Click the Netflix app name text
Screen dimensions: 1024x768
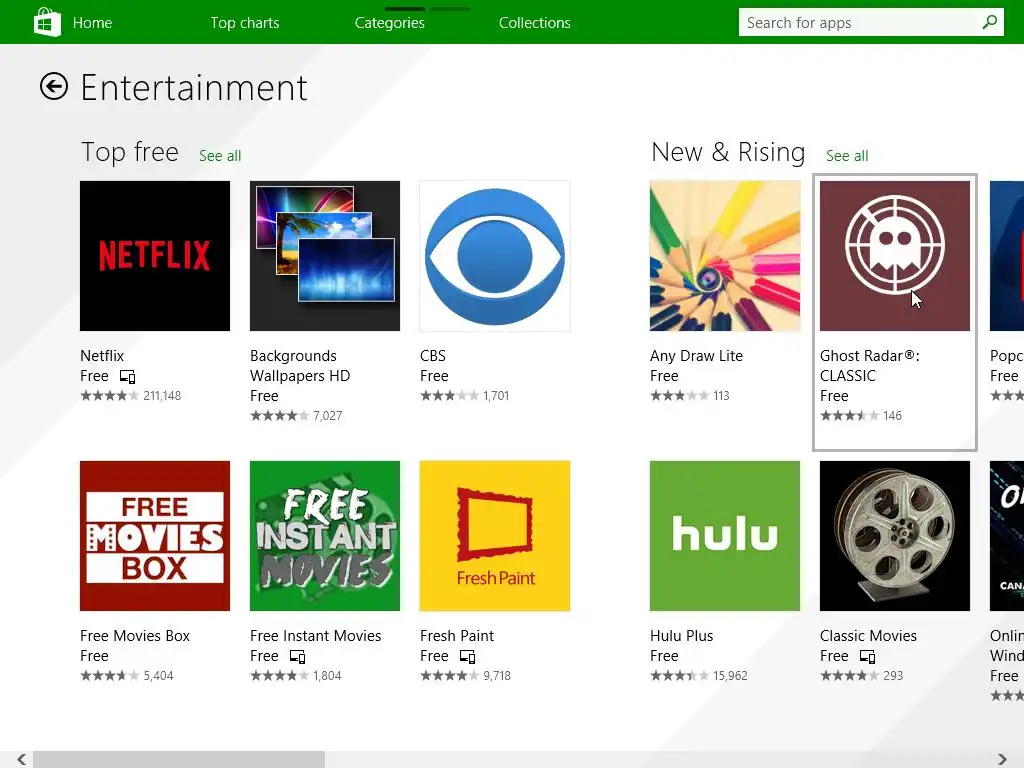102,356
